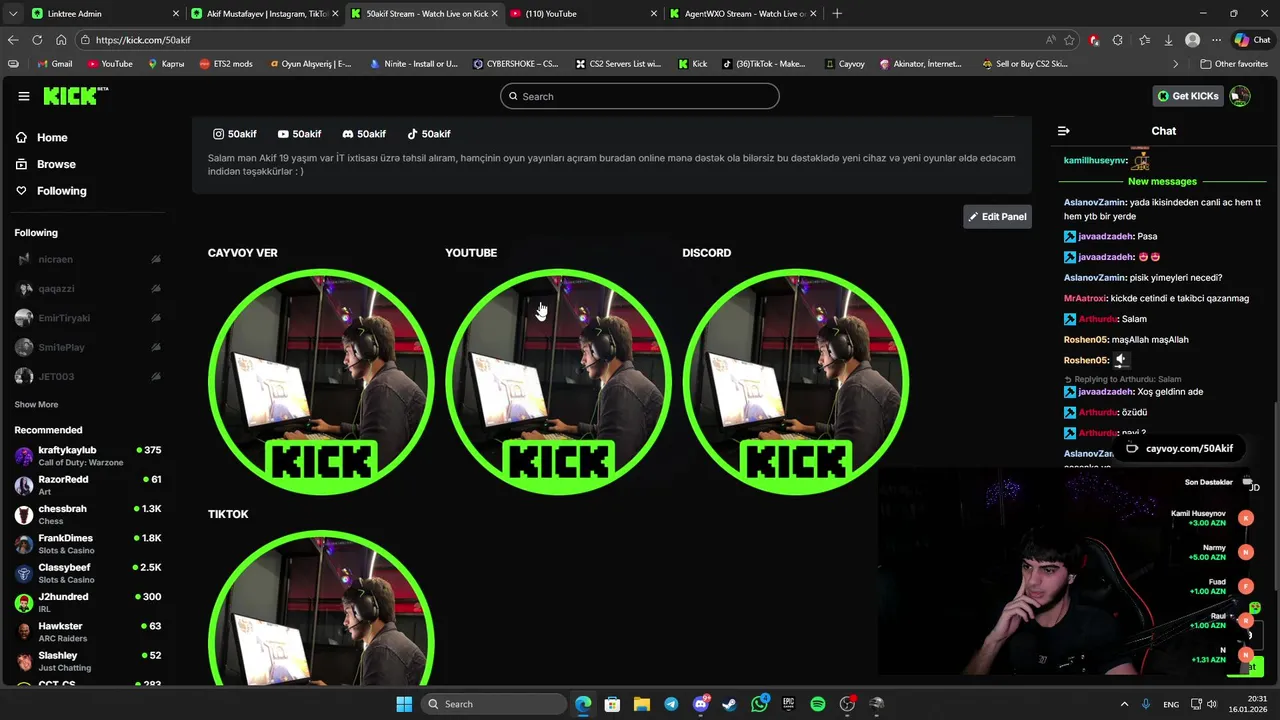
Task: Click the CAYVOY VER panel image
Action: pyautogui.click(x=321, y=382)
